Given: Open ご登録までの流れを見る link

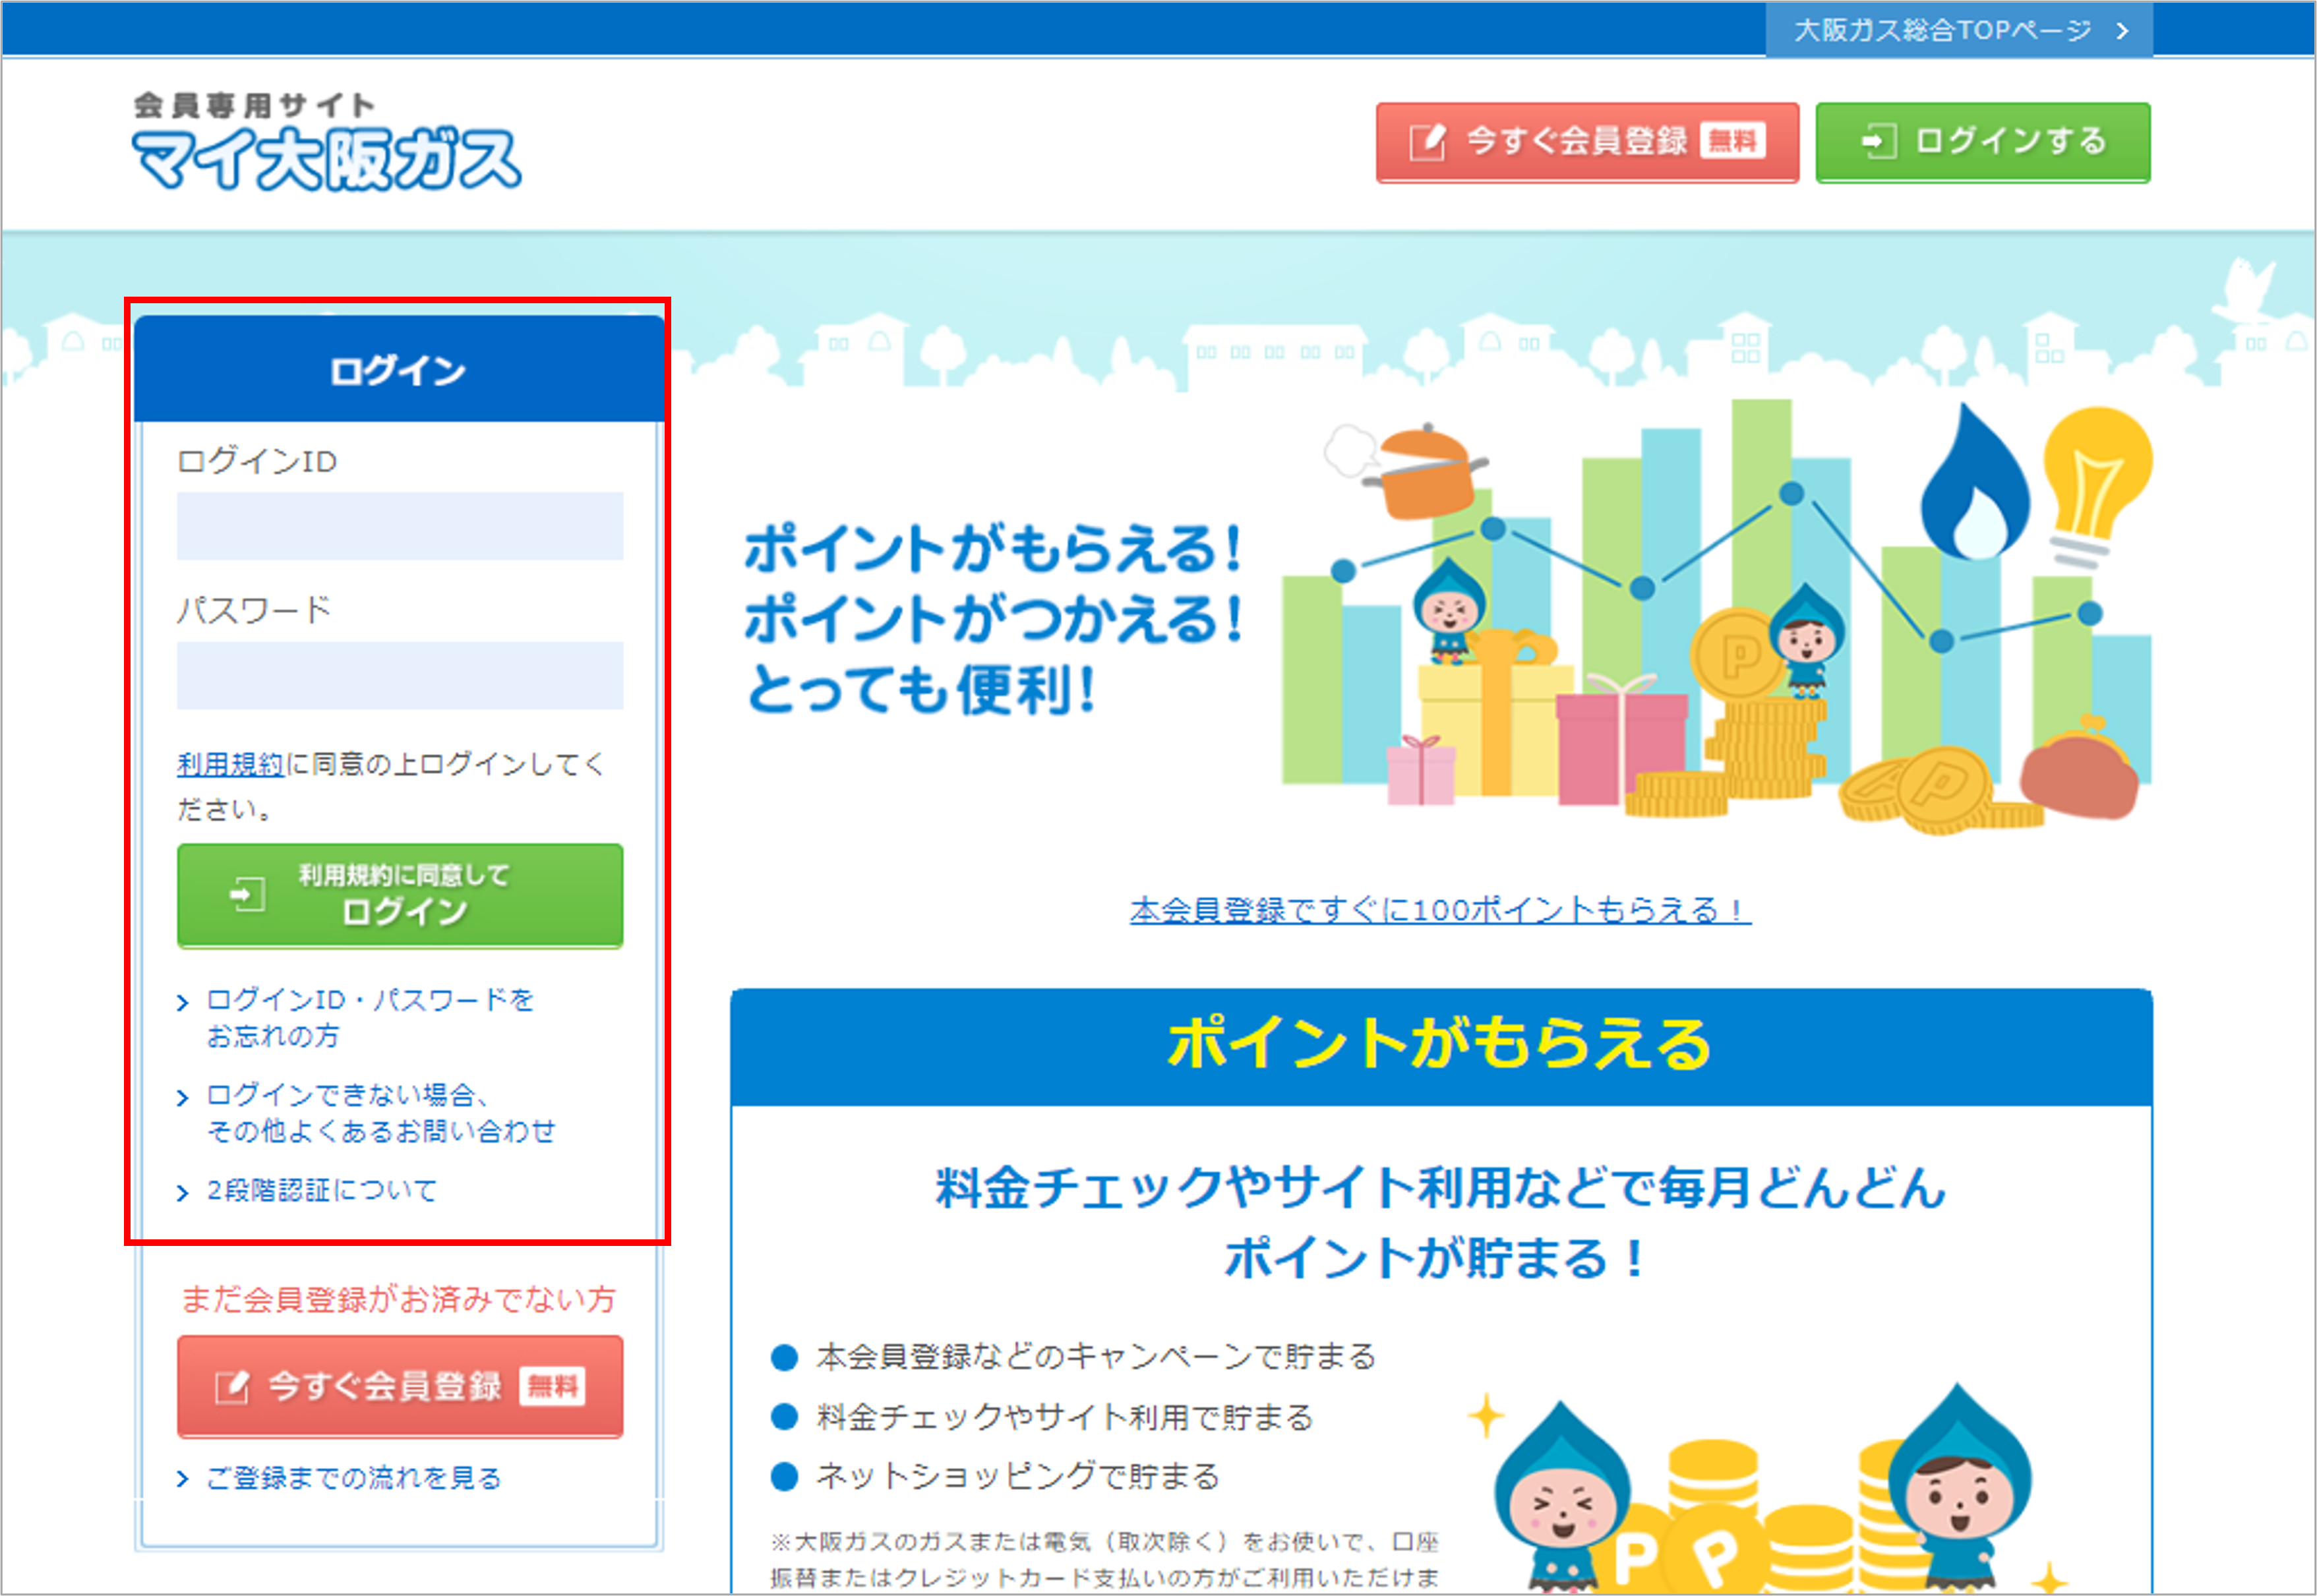Looking at the screenshot, I should click(x=353, y=1478).
